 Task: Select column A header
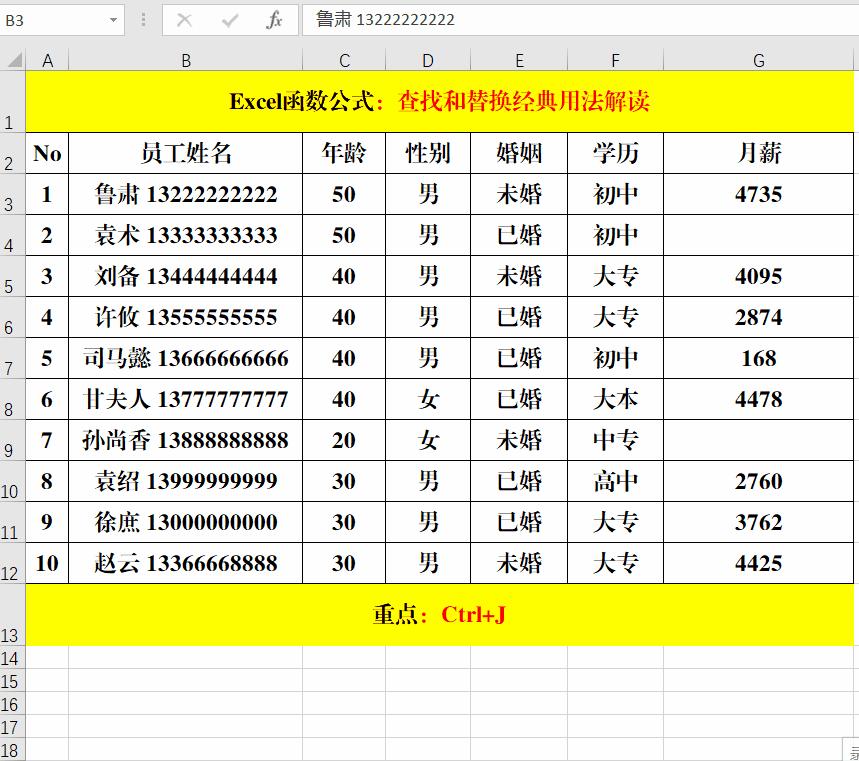click(46, 59)
